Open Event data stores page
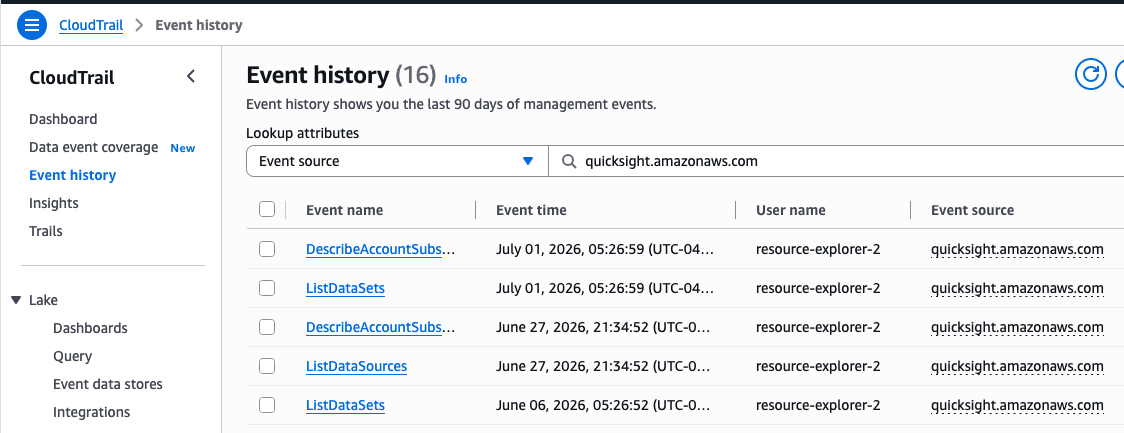This screenshot has width=1124, height=433. 108,384
